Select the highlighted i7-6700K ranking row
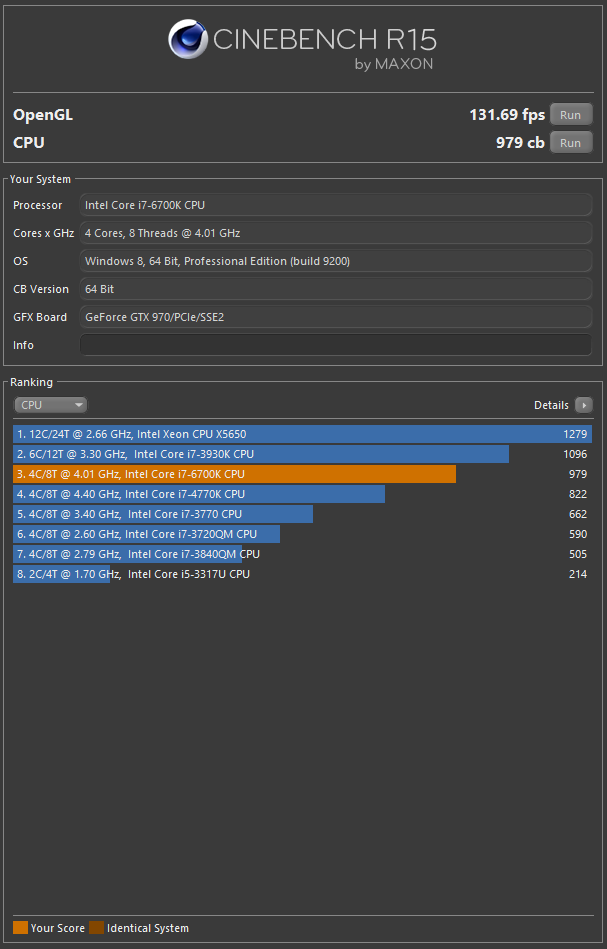The height and width of the screenshot is (949, 607). (x=300, y=474)
